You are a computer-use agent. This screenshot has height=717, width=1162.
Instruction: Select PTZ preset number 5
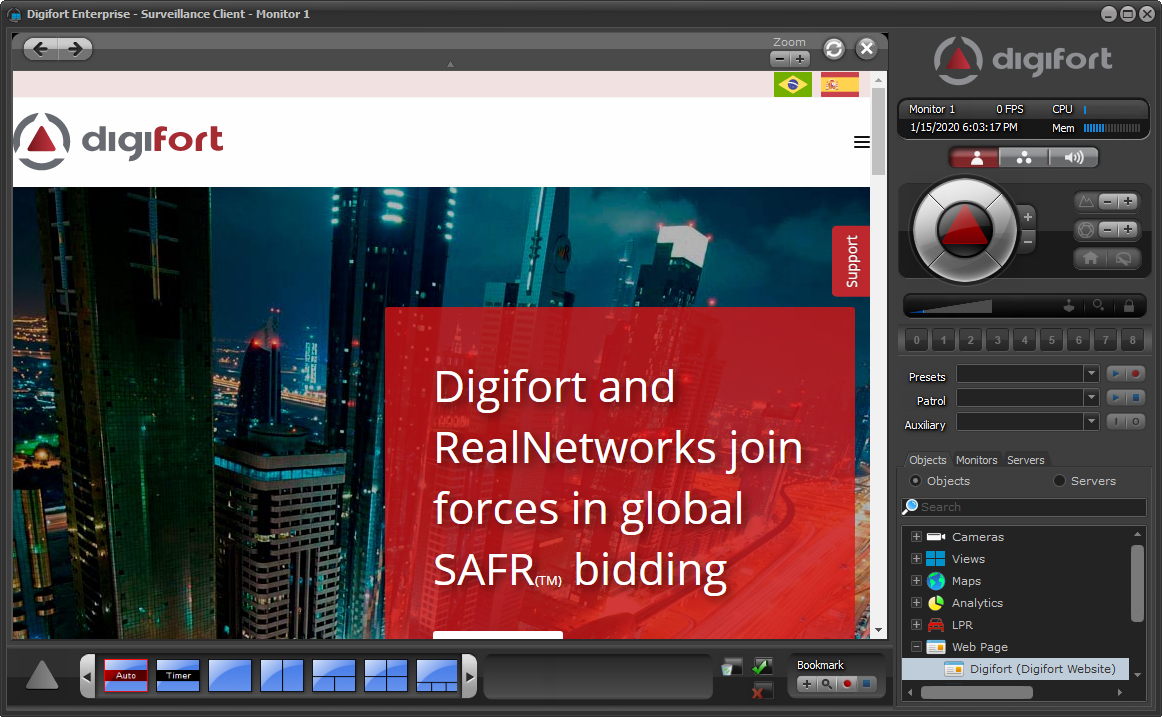click(1052, 340)
